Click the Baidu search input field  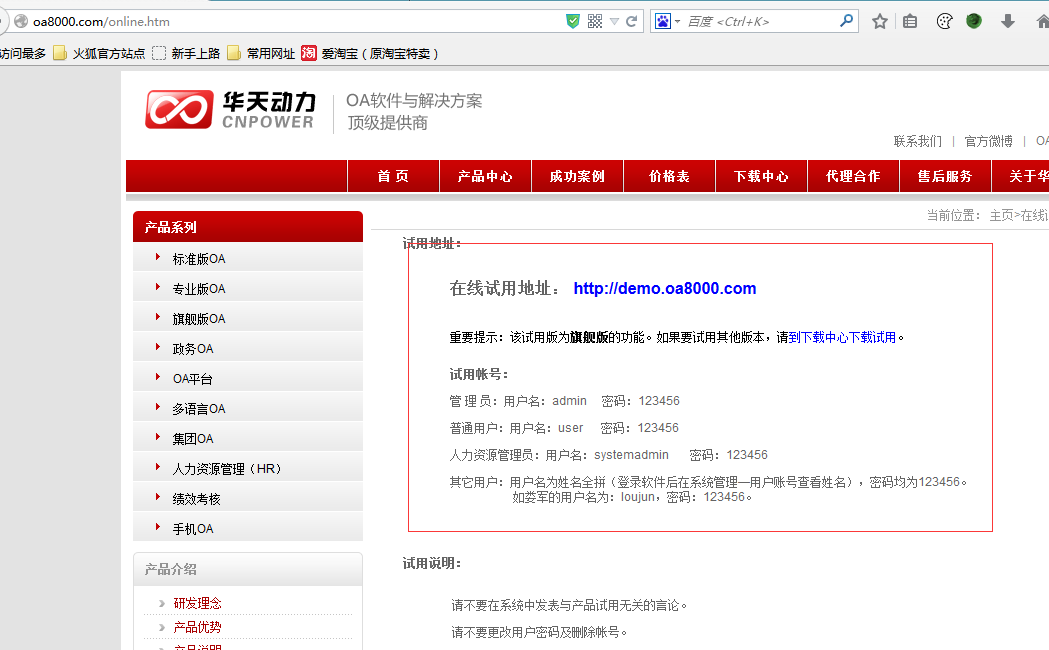[x=761, y=21]
